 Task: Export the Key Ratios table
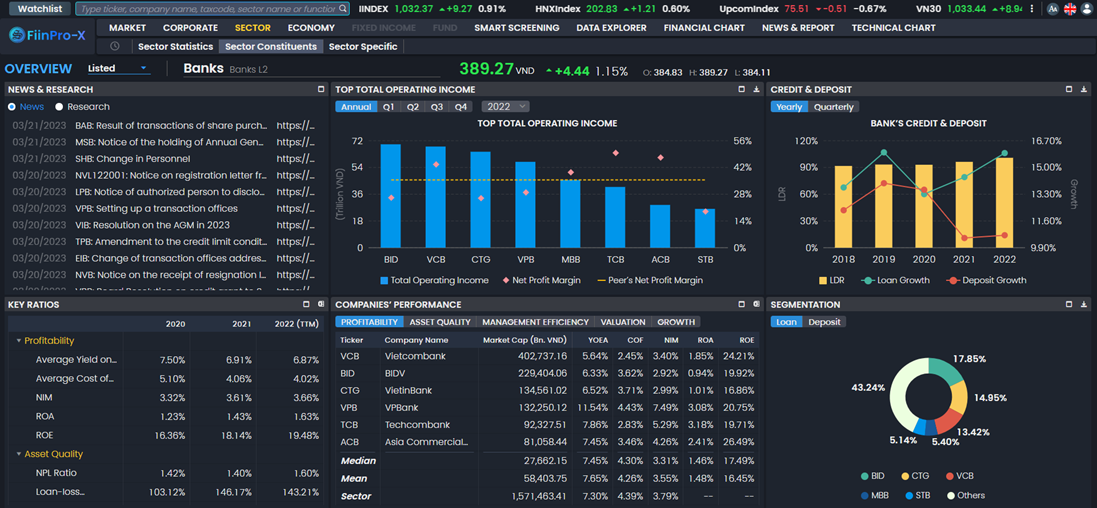[x=321, y=304]
